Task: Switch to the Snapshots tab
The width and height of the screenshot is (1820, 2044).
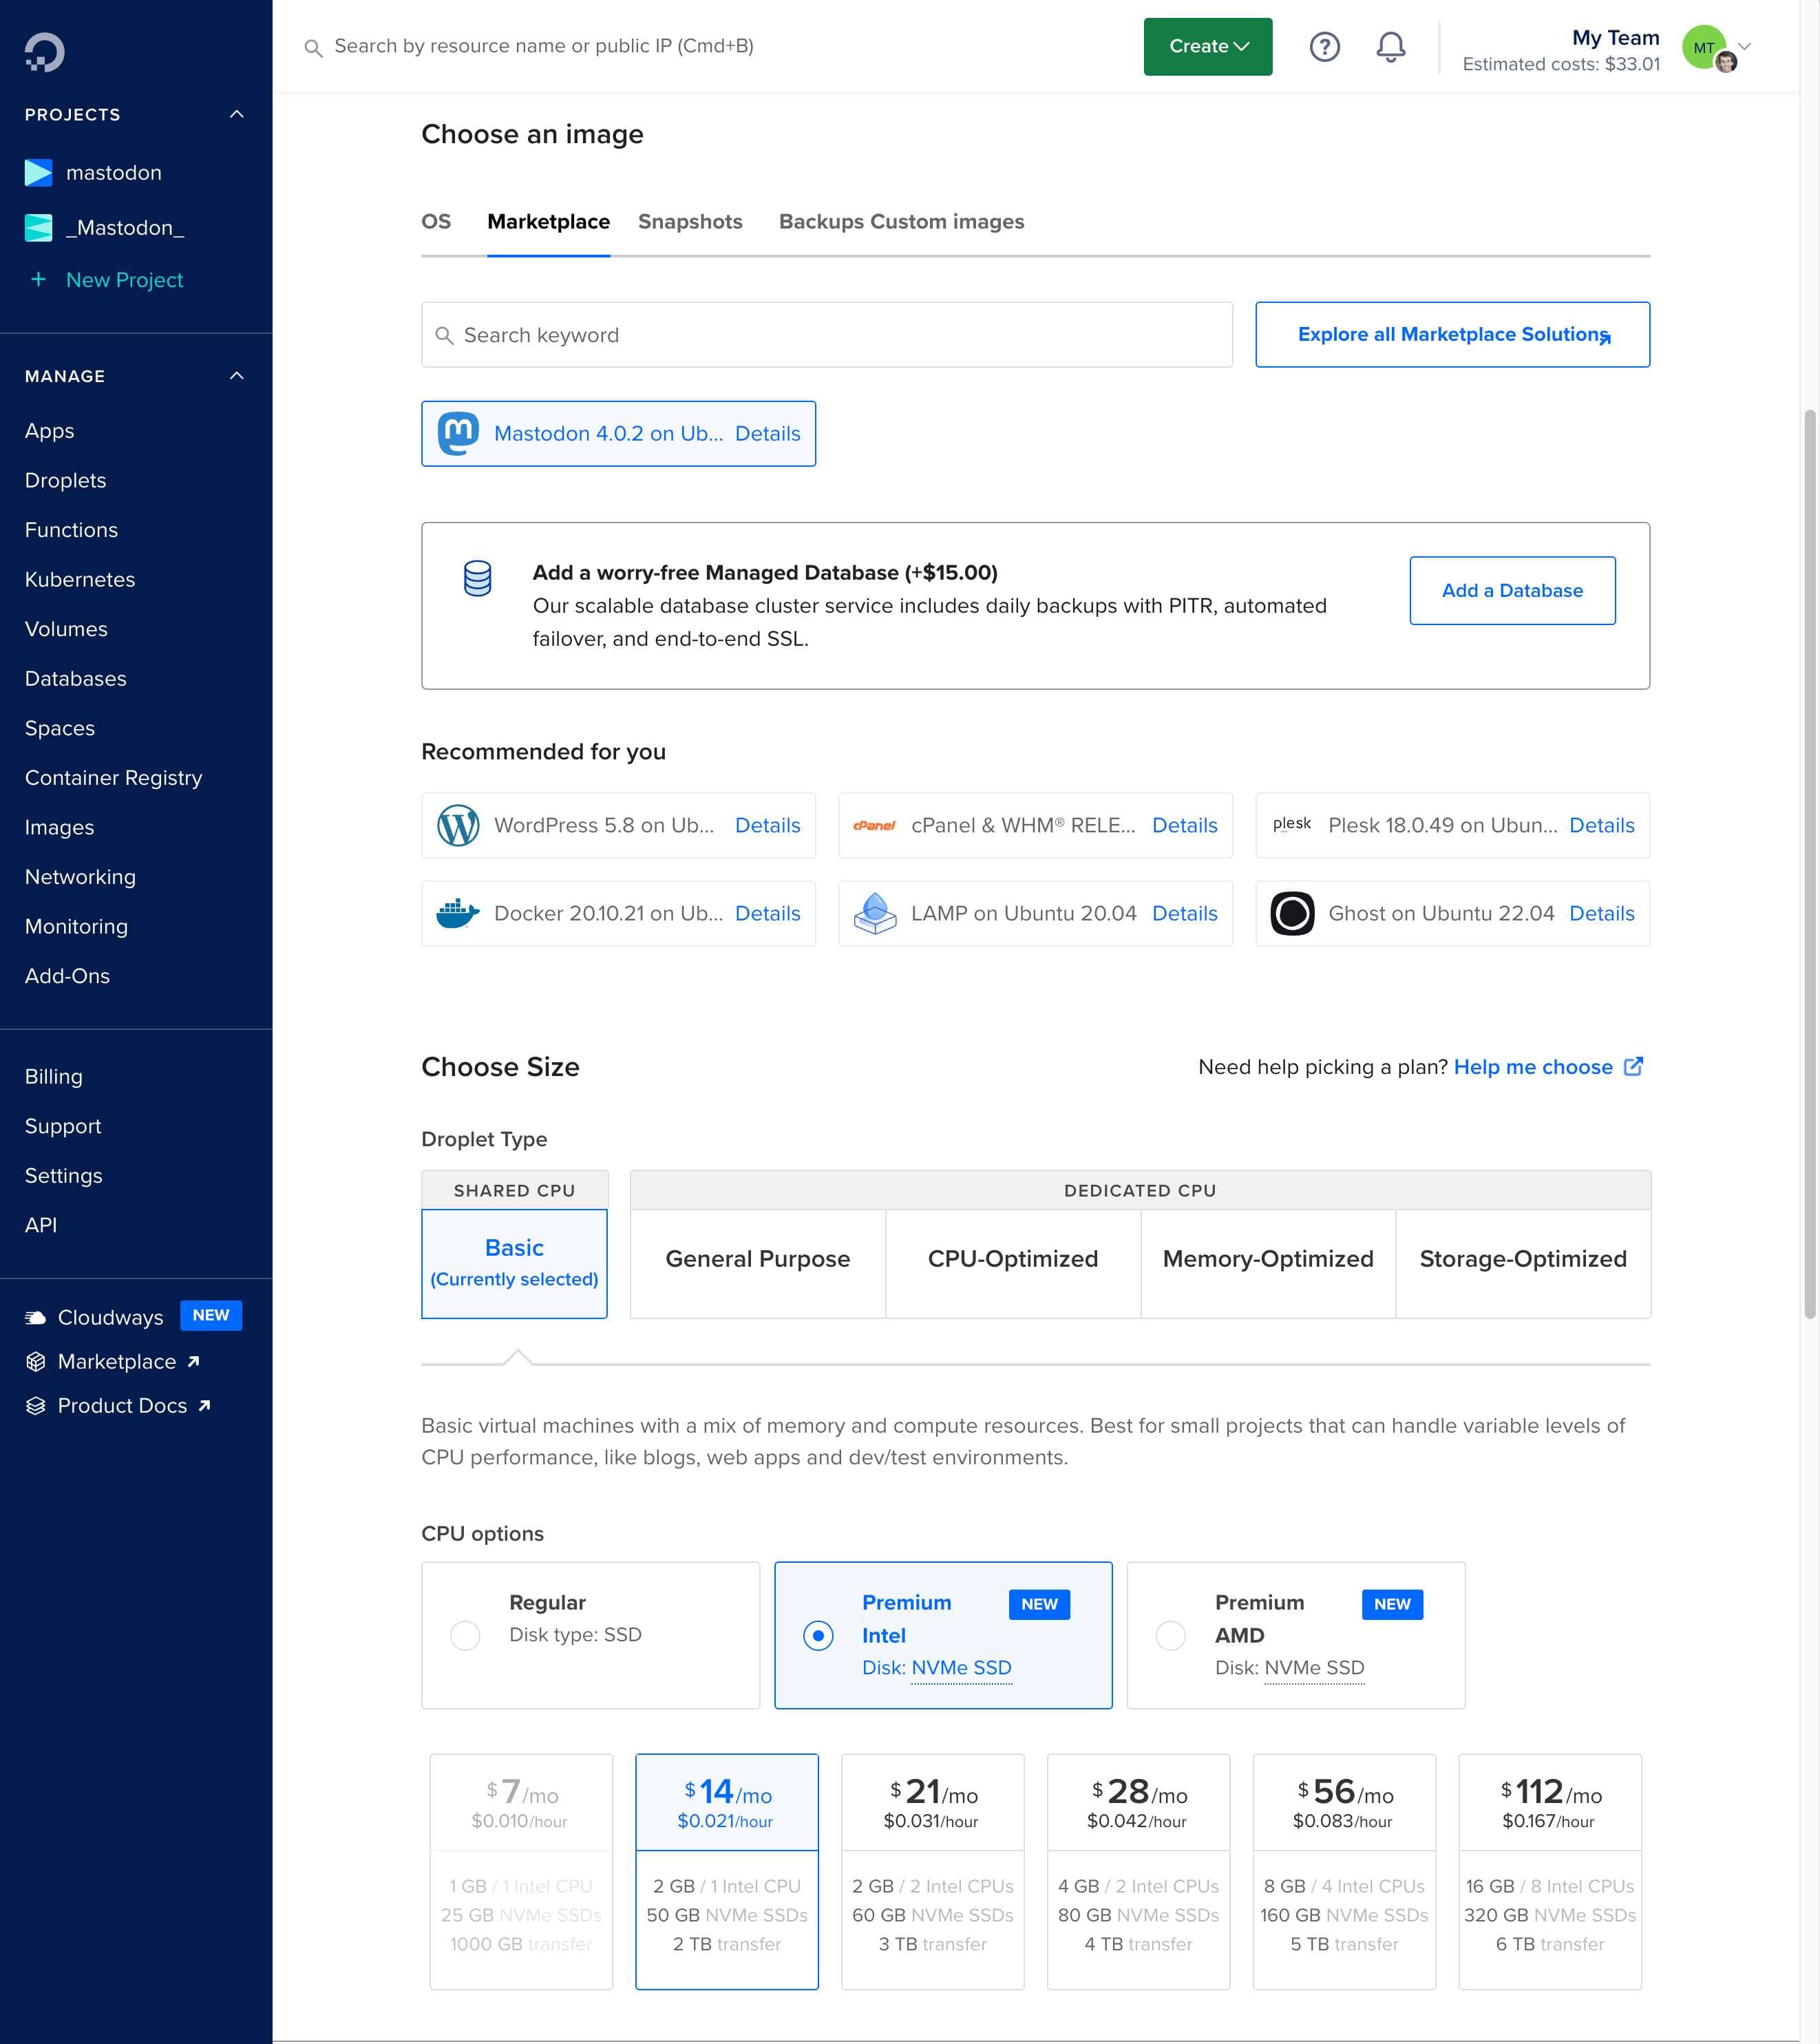Action: [690, 222]
